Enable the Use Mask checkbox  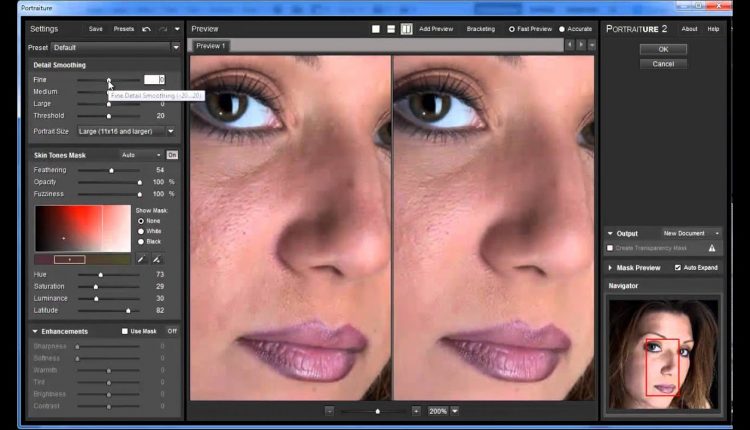click(x=125, y=331)
